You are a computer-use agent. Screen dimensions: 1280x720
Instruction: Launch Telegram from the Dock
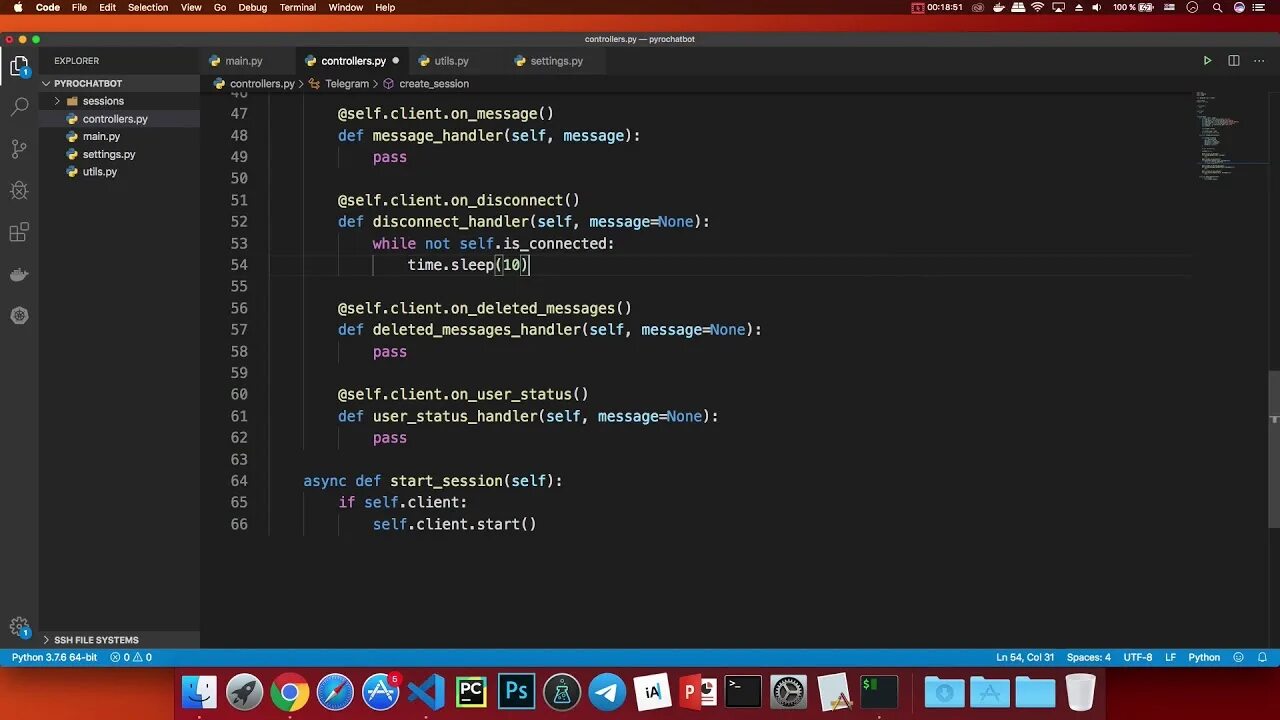point(607,692)
